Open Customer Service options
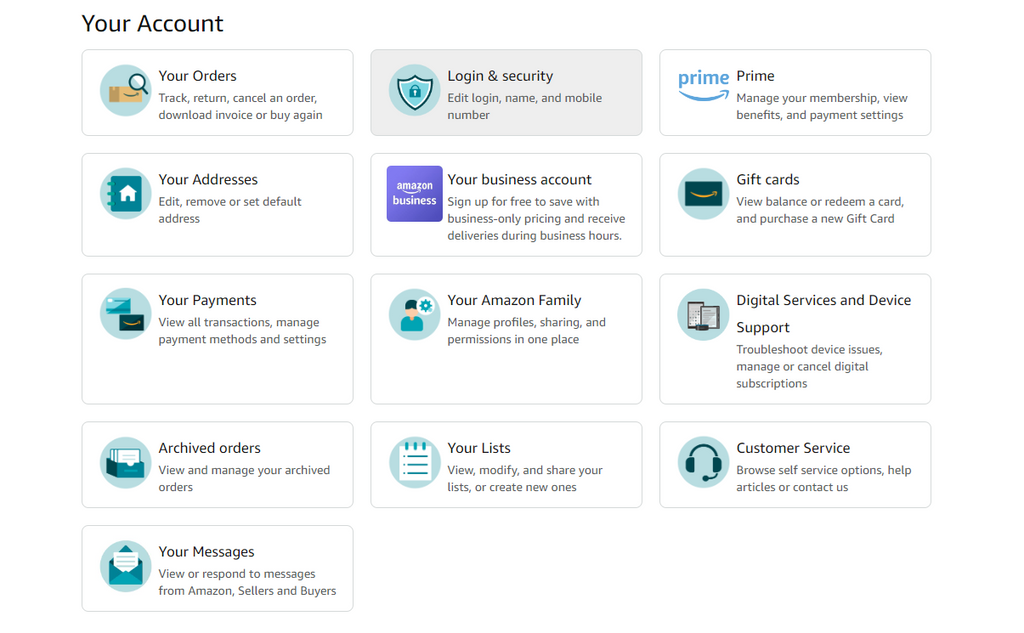This screenshot has height=633, width=1024. [795, 465]
